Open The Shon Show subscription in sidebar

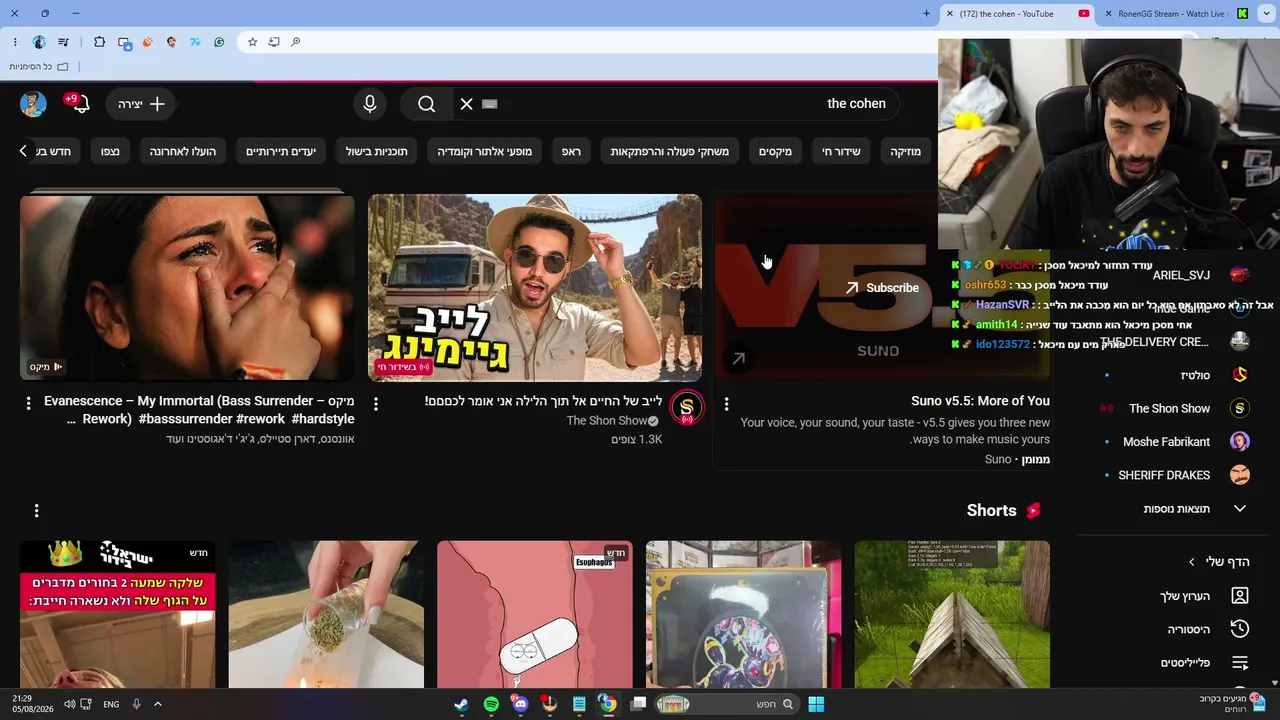[x=1175, y=408]
